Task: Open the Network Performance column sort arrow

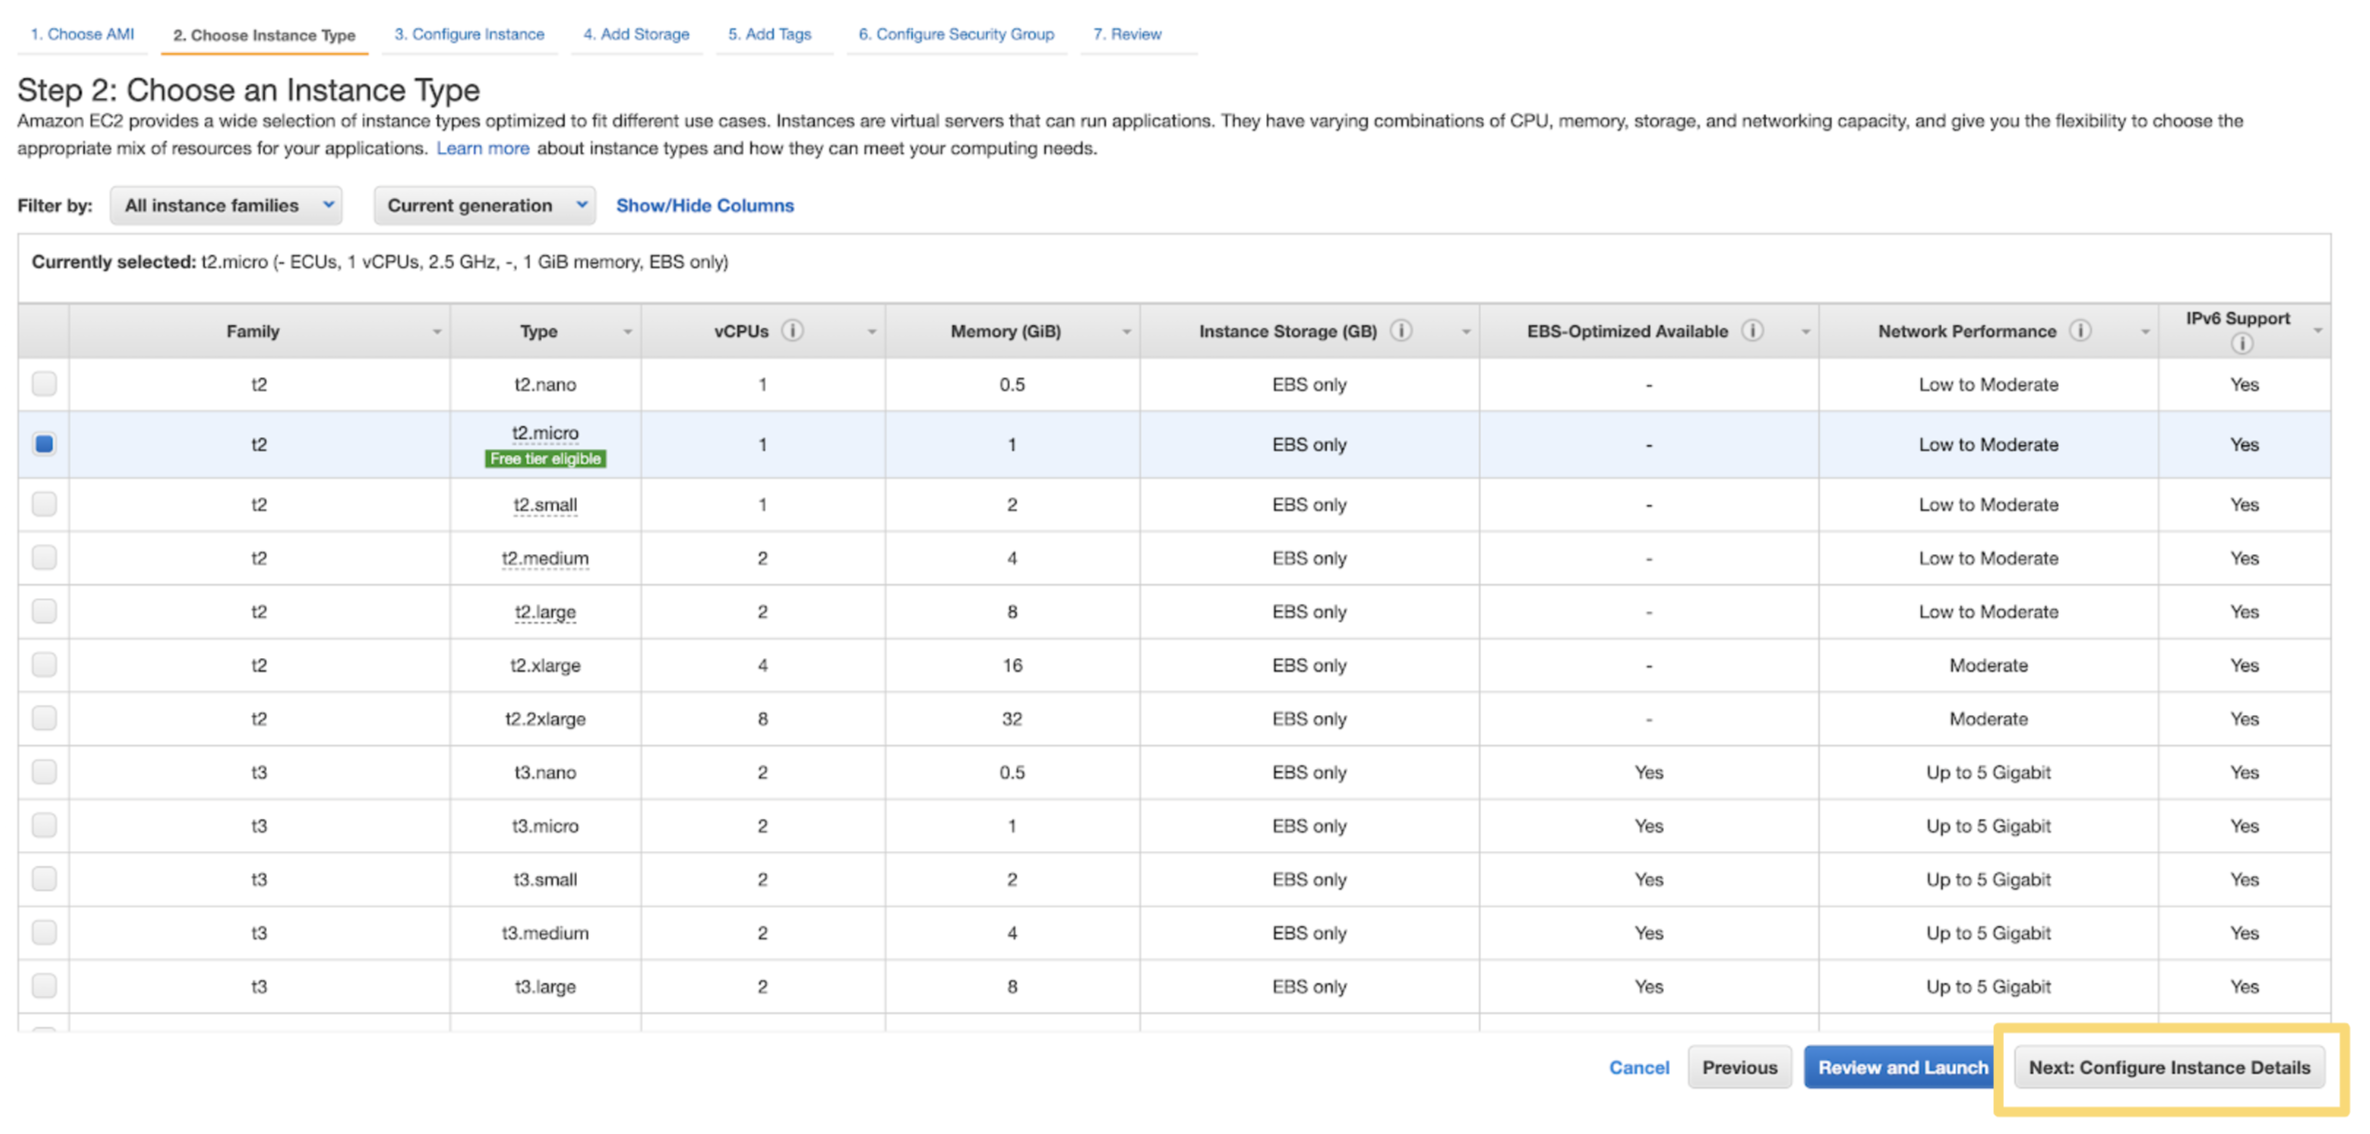Action: point(2144,332)
